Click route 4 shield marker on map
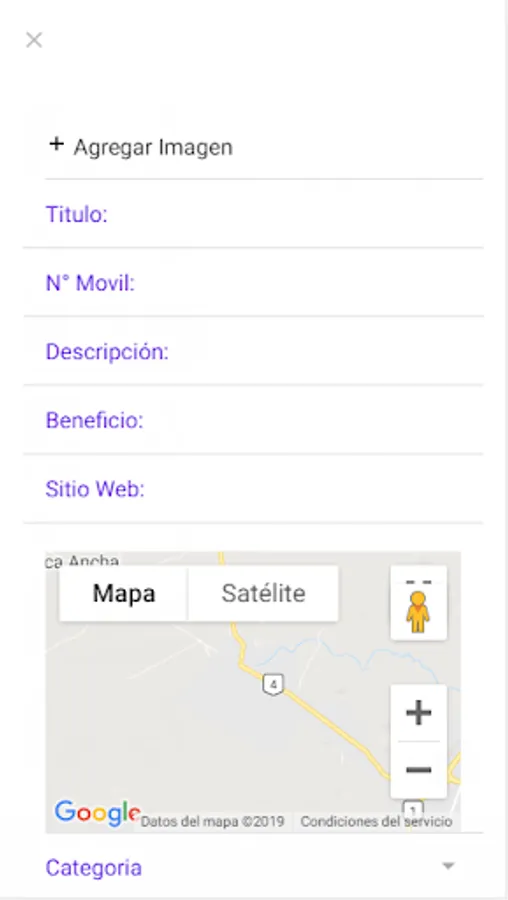 click(x=274, y=684)
